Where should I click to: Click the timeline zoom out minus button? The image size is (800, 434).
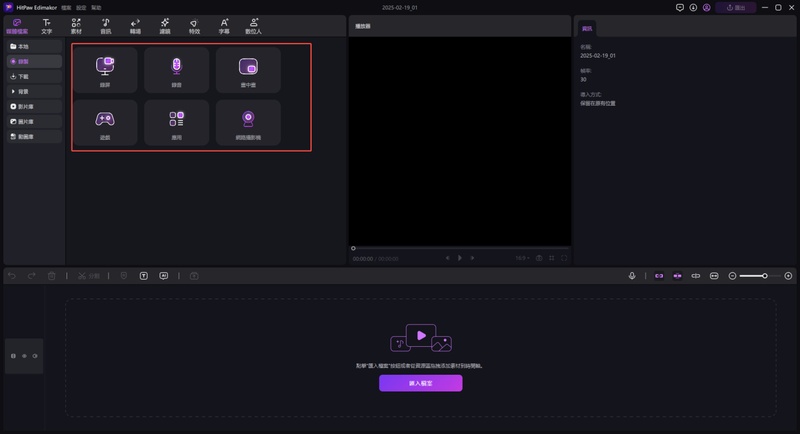(x=733, y=276)
